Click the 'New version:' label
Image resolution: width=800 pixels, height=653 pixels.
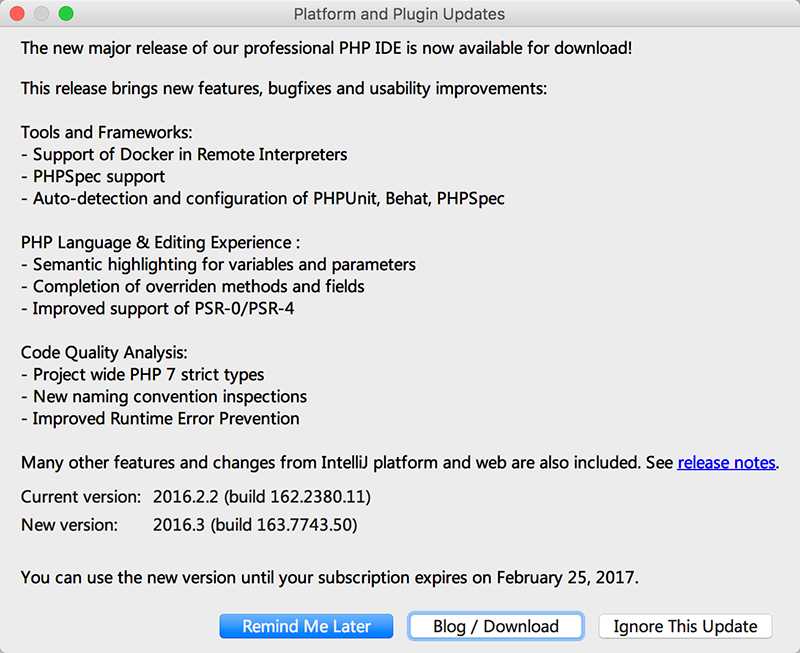pos(69,525)
